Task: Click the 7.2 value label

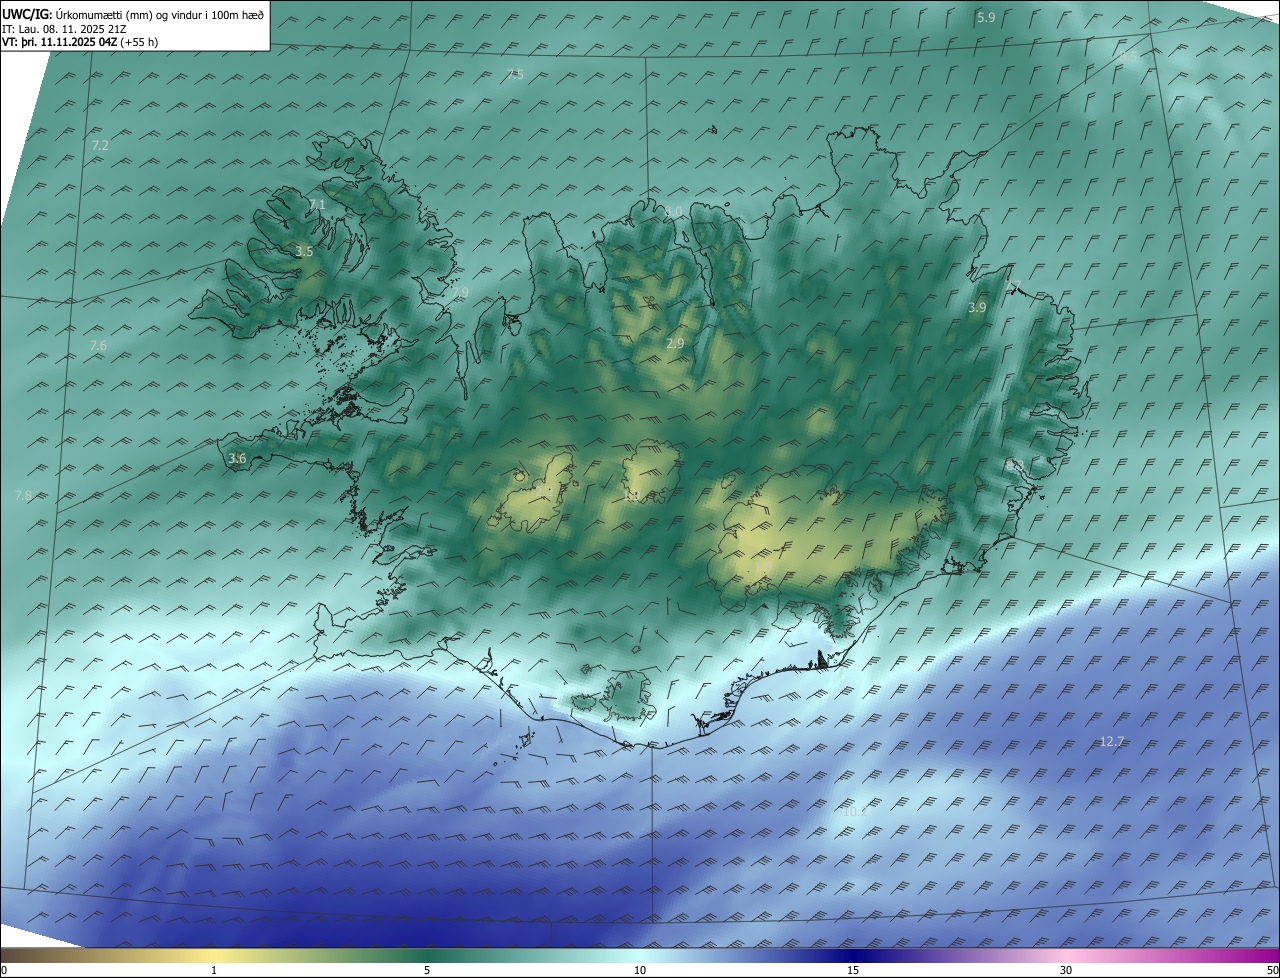Action: click(100, 145)
